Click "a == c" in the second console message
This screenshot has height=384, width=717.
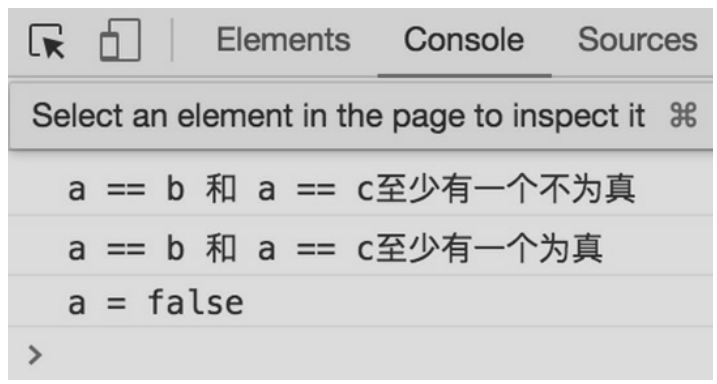pyautogui.click(x=316, y=249)
